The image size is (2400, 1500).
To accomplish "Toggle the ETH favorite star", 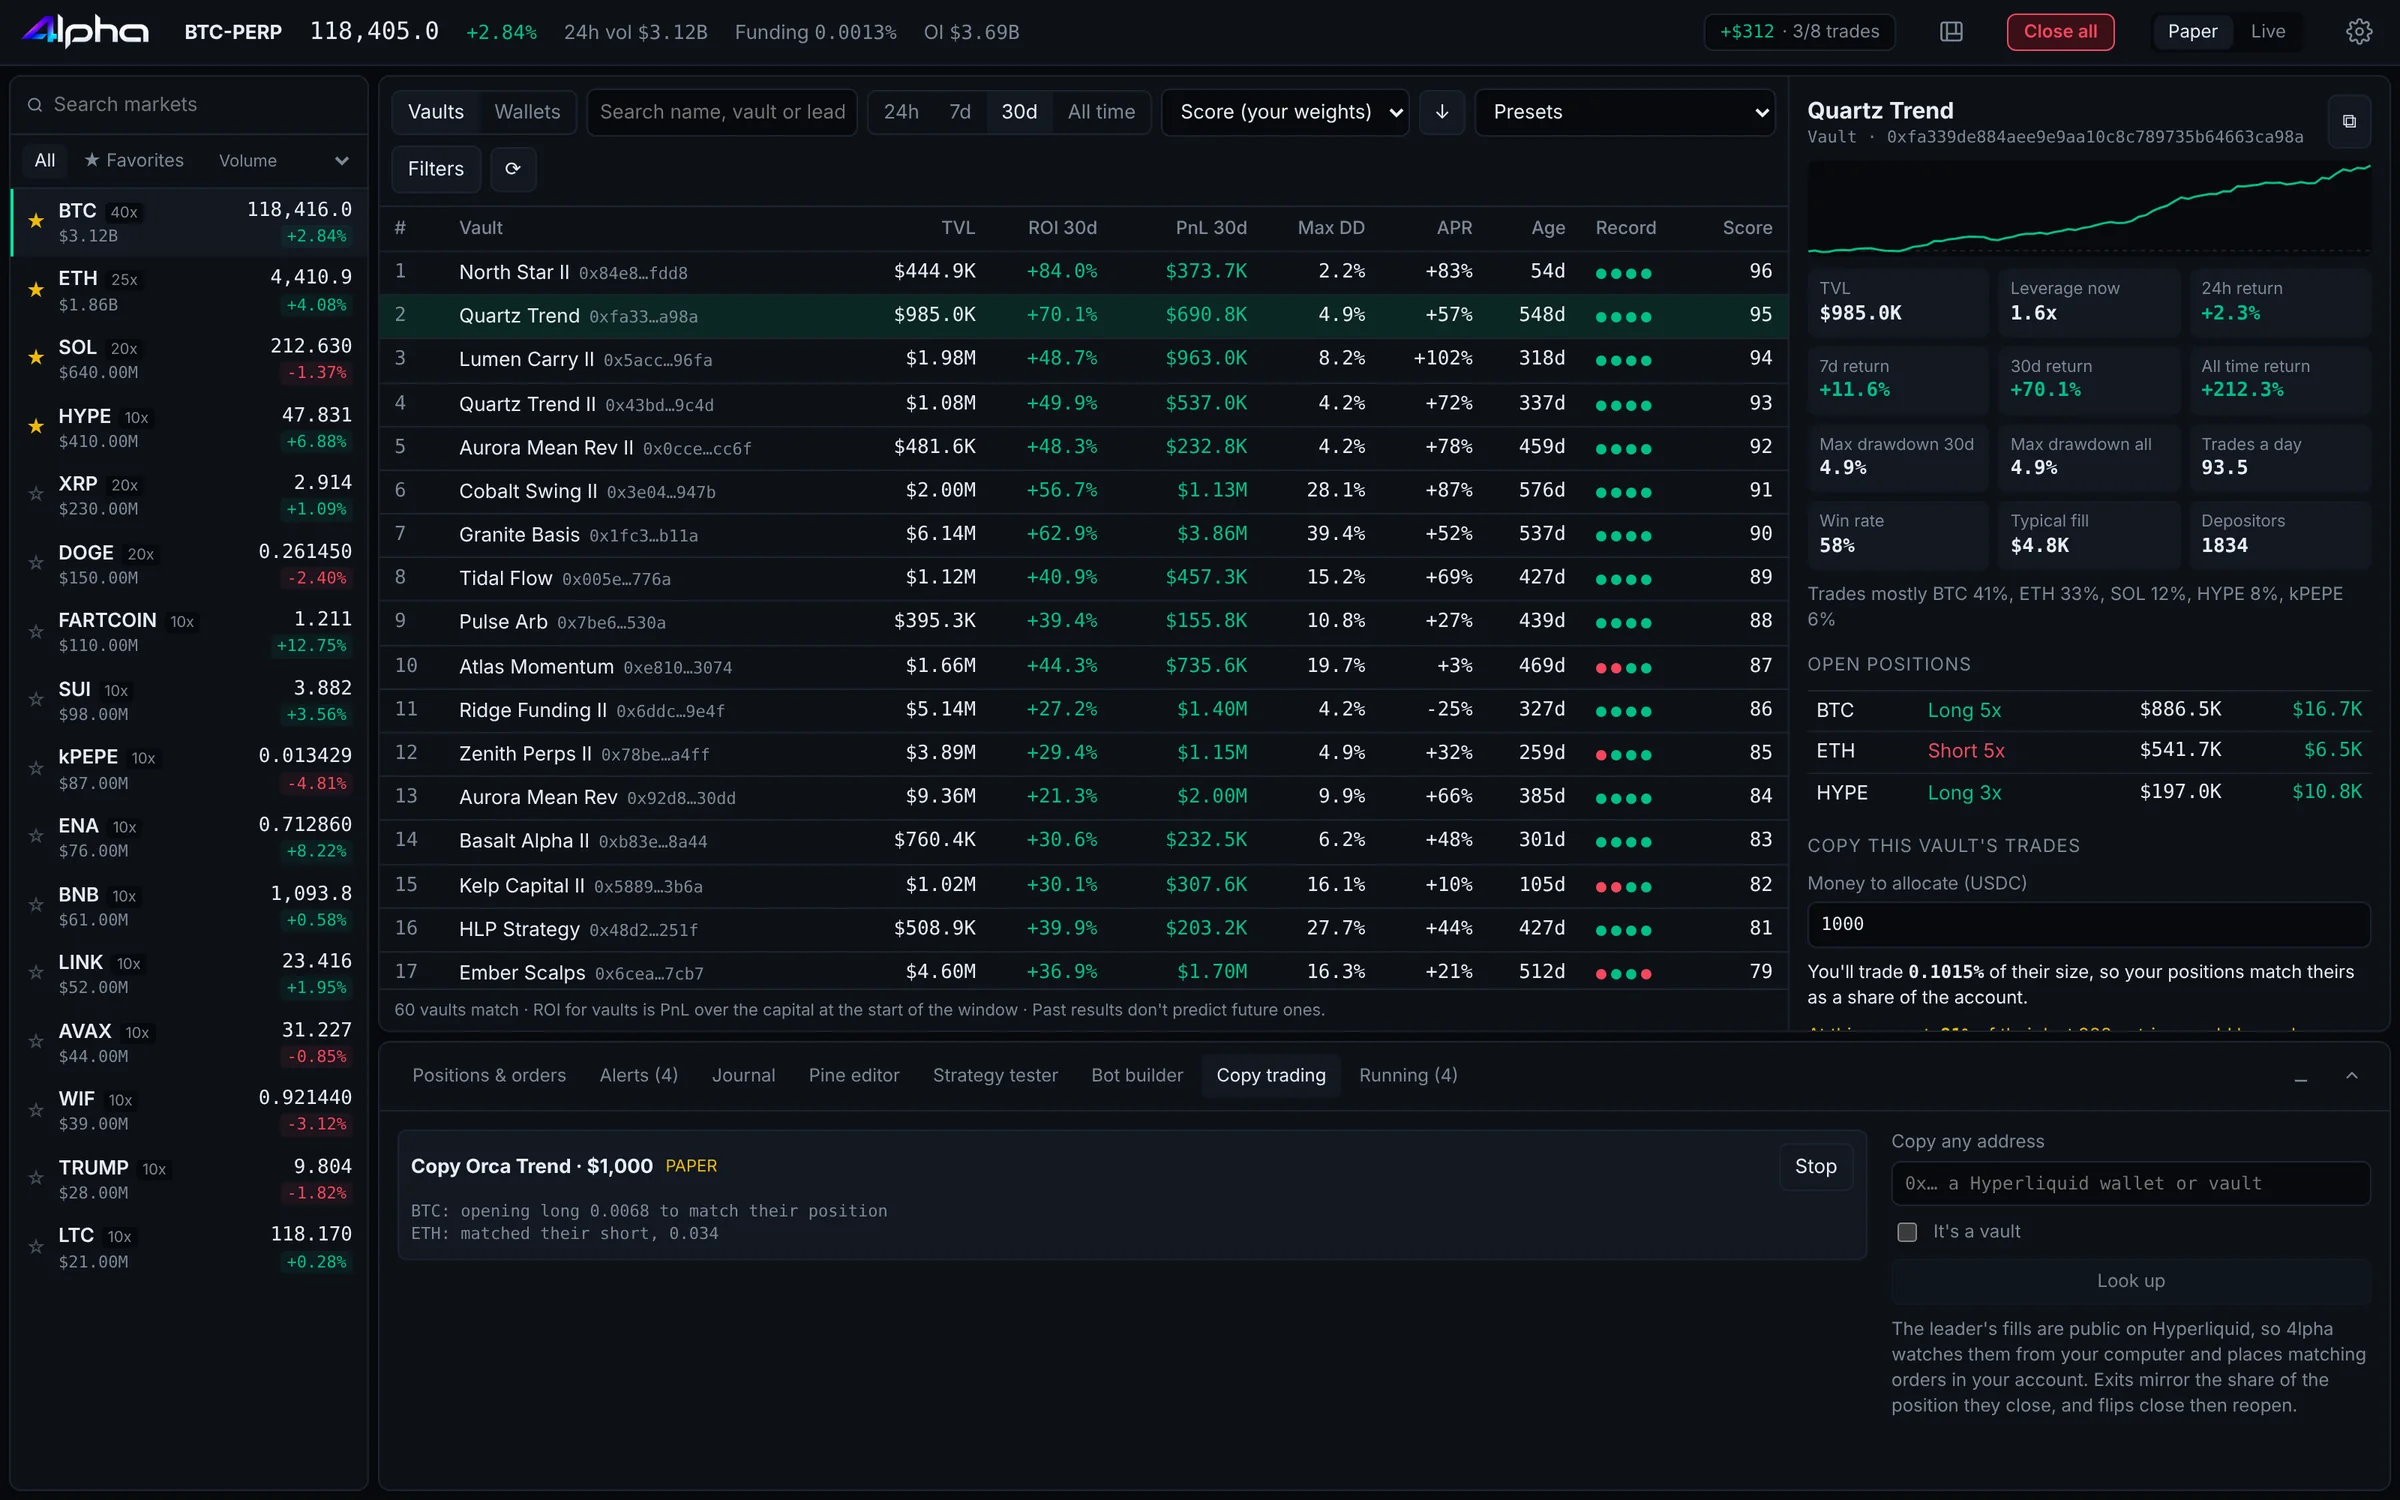I will [36, 290].
